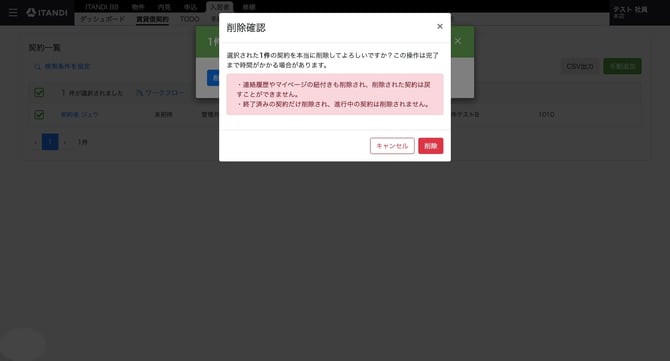Confirm deletion with the red 削除 button
Image resolution: width=670 pixels, height=361 pixels.
tap(430, 146)
